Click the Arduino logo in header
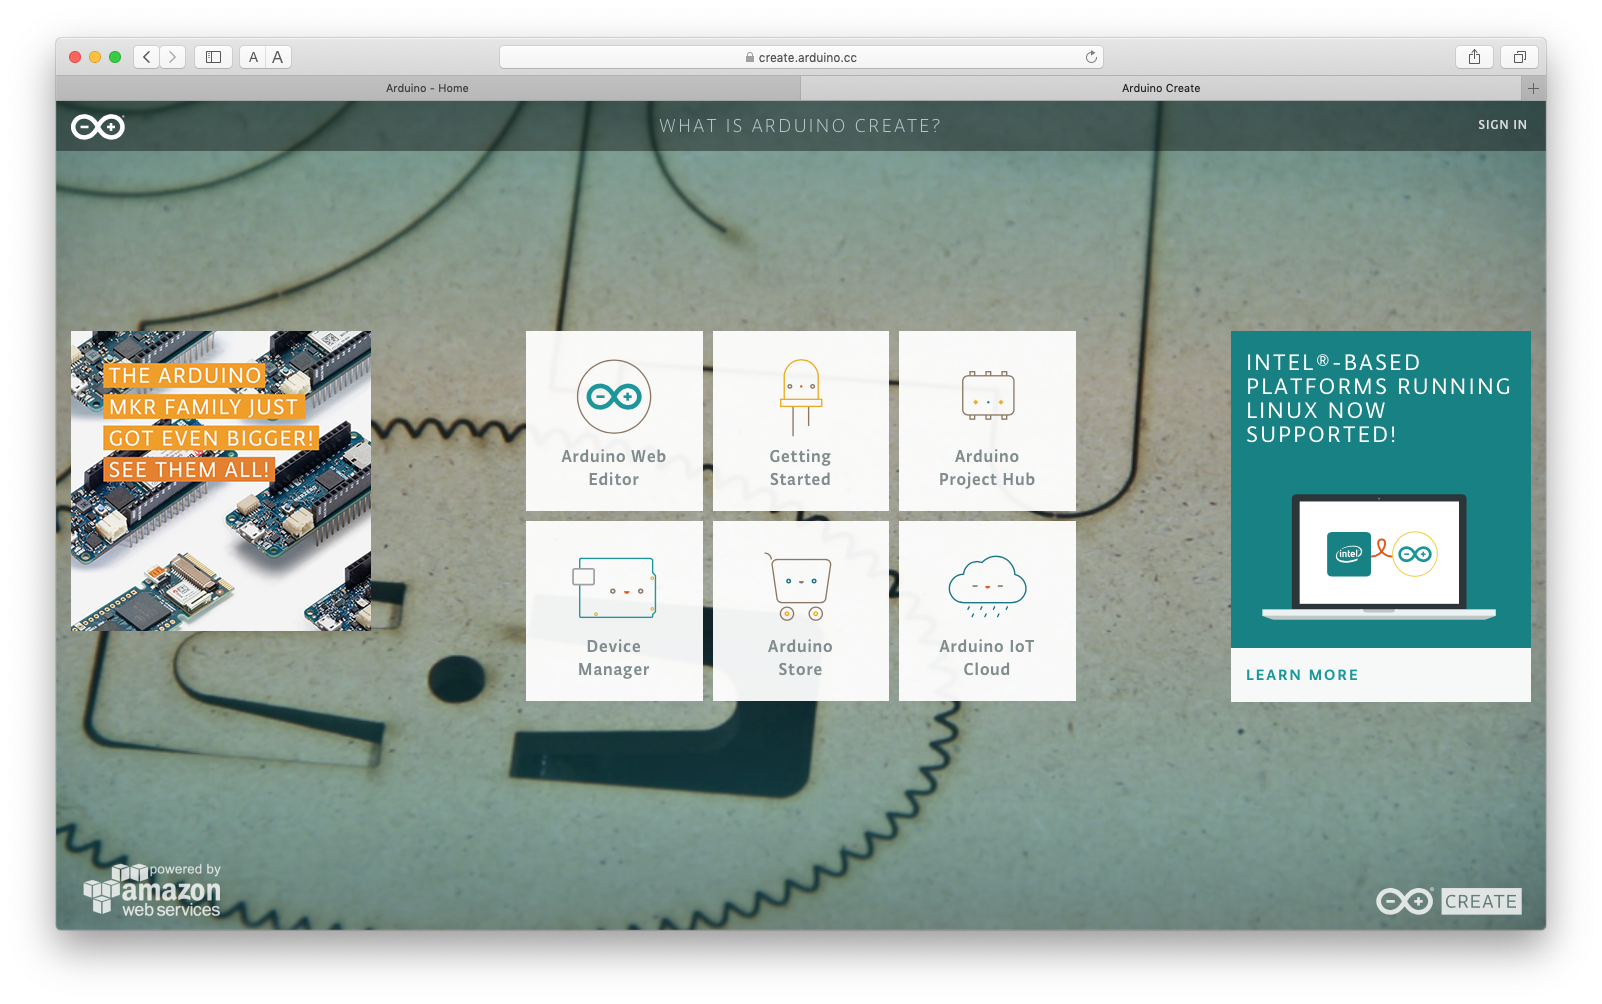The height and width of the screenshot is (1004, 1602). click(x=98, y=127)
